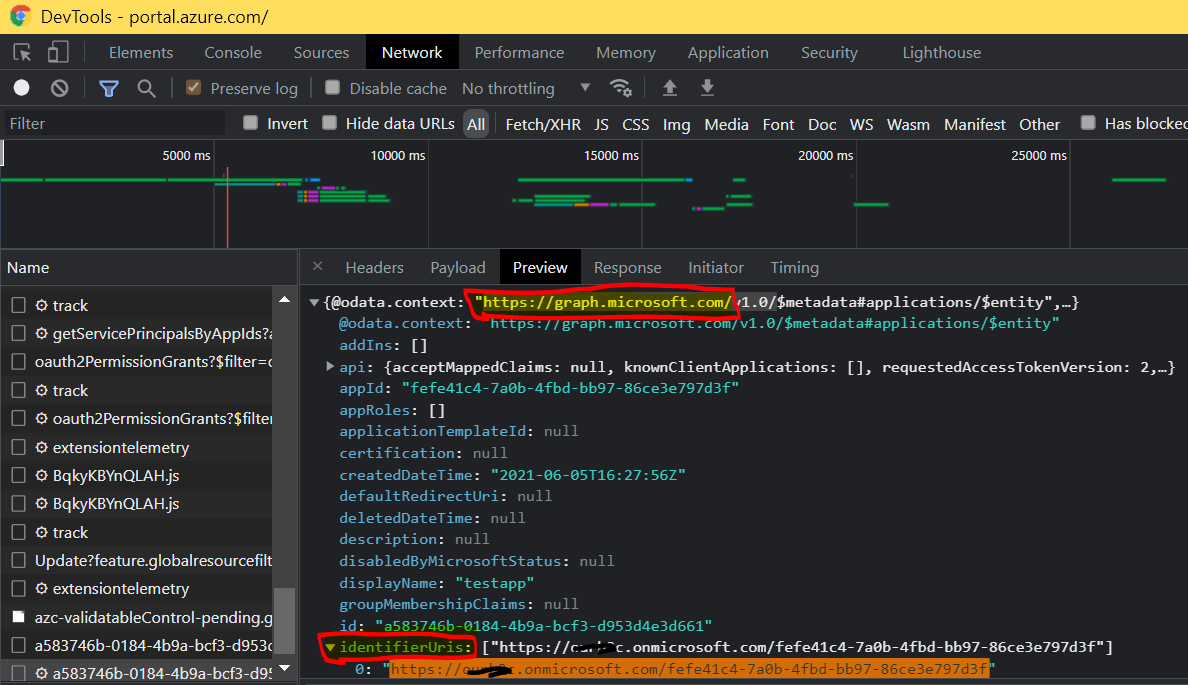Filter requests by Other type
The image size is (1188, 685).
[1040, 124]
